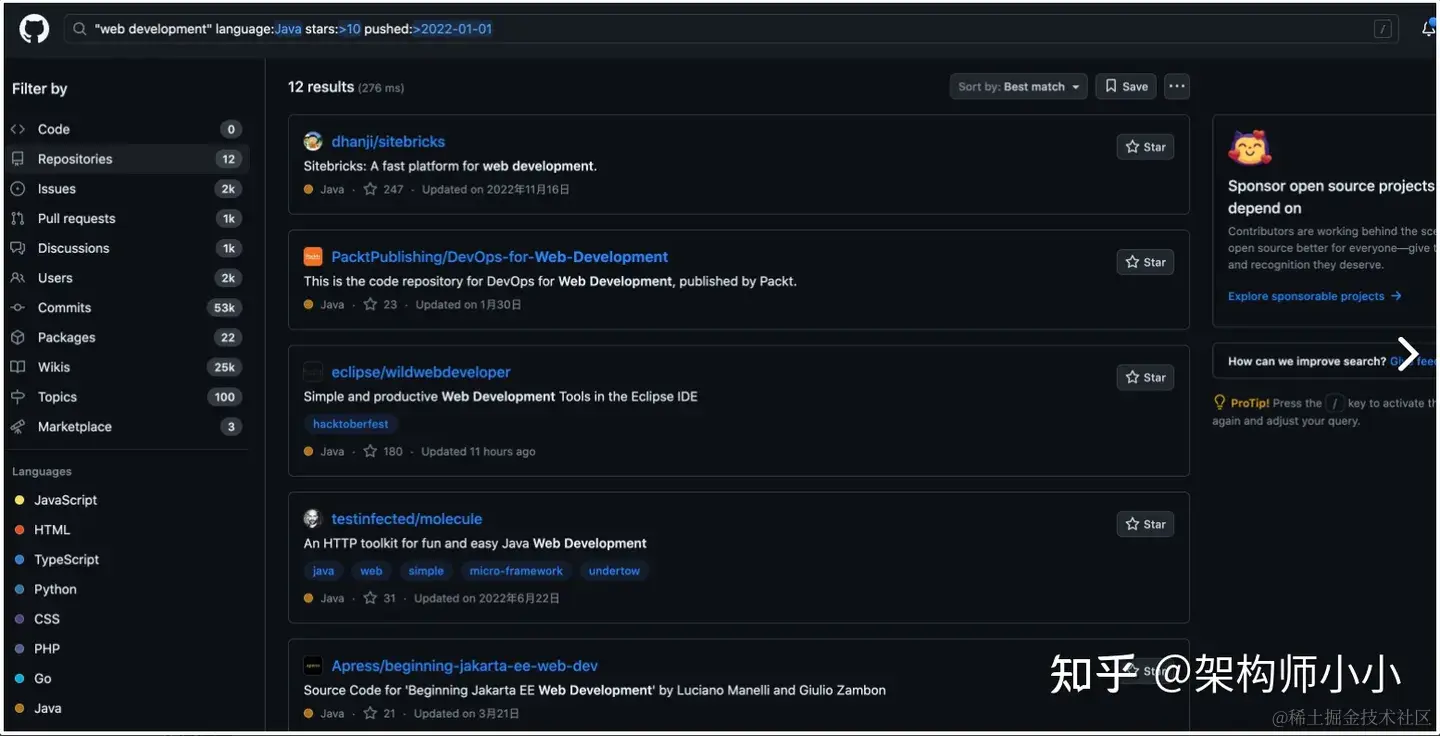The width and height of the screenshot is (1440, 736).
Task: Select the Repositories filter
Action: (x=127, y=159)
